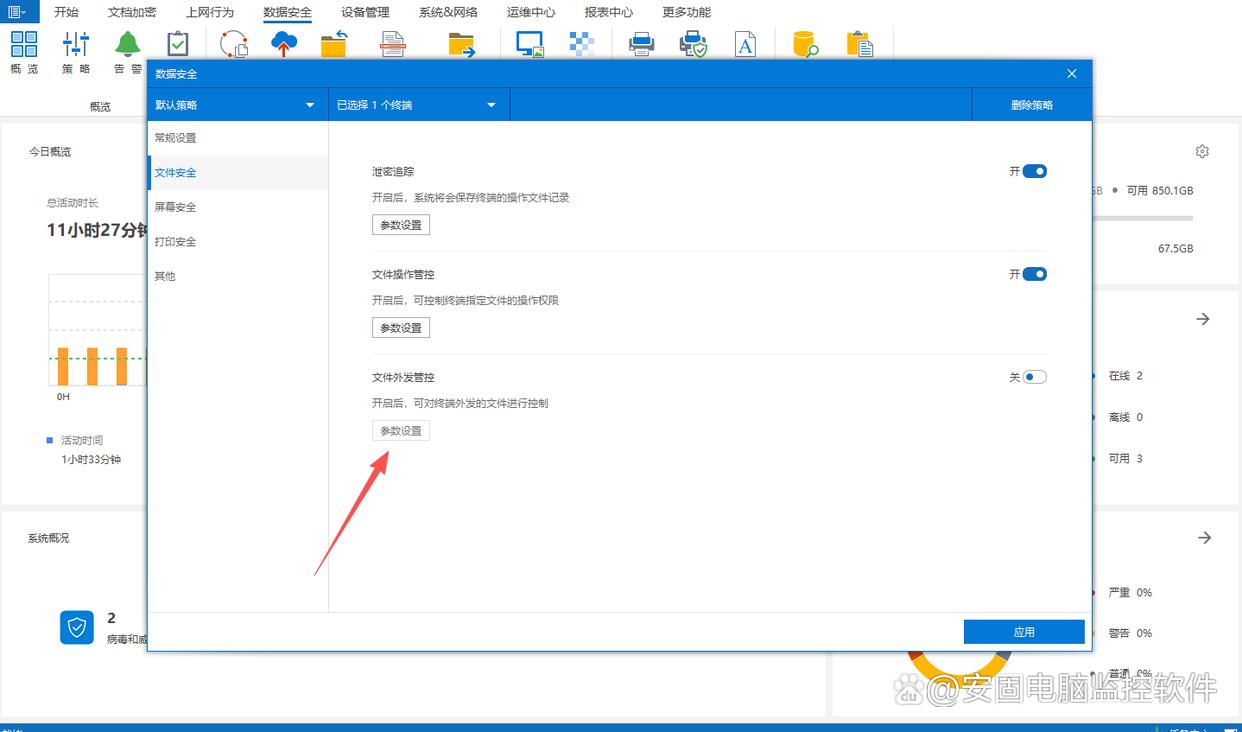This screenshot has height=732, width=1242.
Task: Switch to the 设备管理 ribbon tab
Action: tap(365, 12)
